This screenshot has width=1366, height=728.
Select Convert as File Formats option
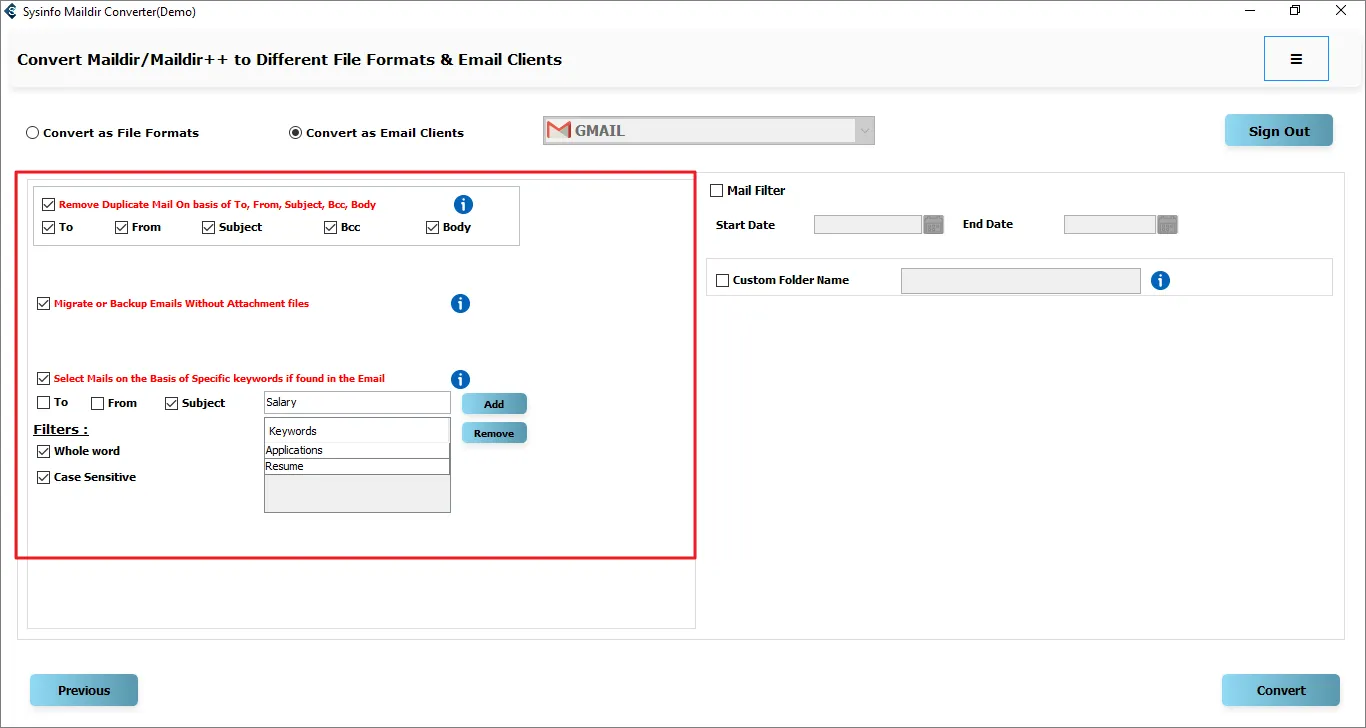point(33,133)
